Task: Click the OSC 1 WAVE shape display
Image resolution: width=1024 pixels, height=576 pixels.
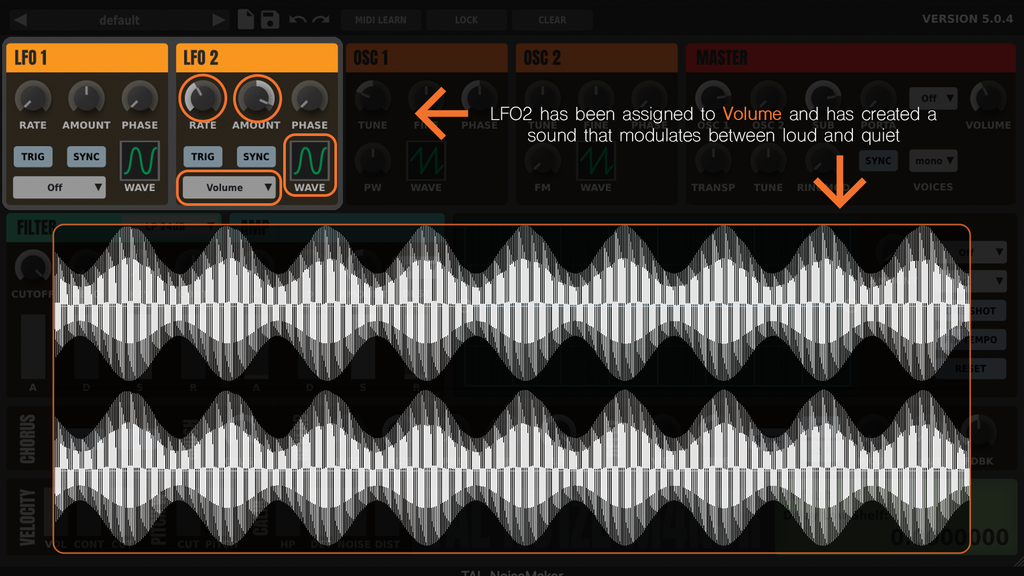Action: click(426, 161)
